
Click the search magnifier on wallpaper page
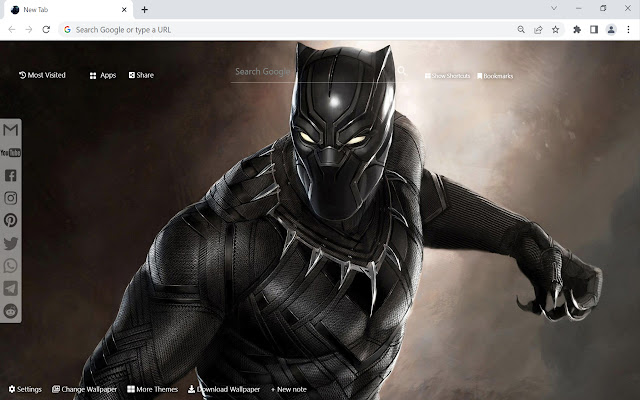402,71
